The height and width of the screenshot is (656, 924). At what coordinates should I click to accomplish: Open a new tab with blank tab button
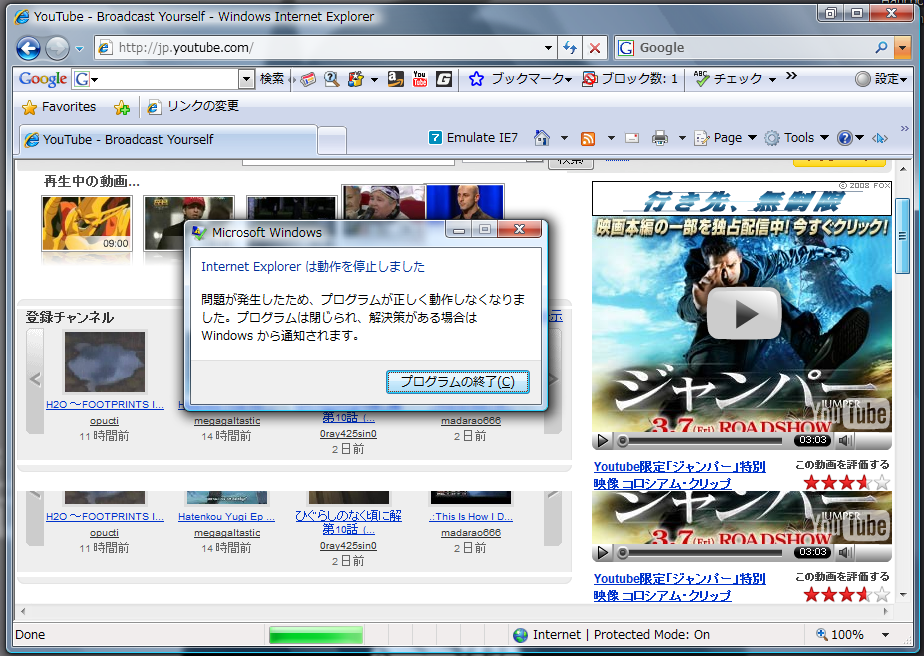[x=332, y=141]
